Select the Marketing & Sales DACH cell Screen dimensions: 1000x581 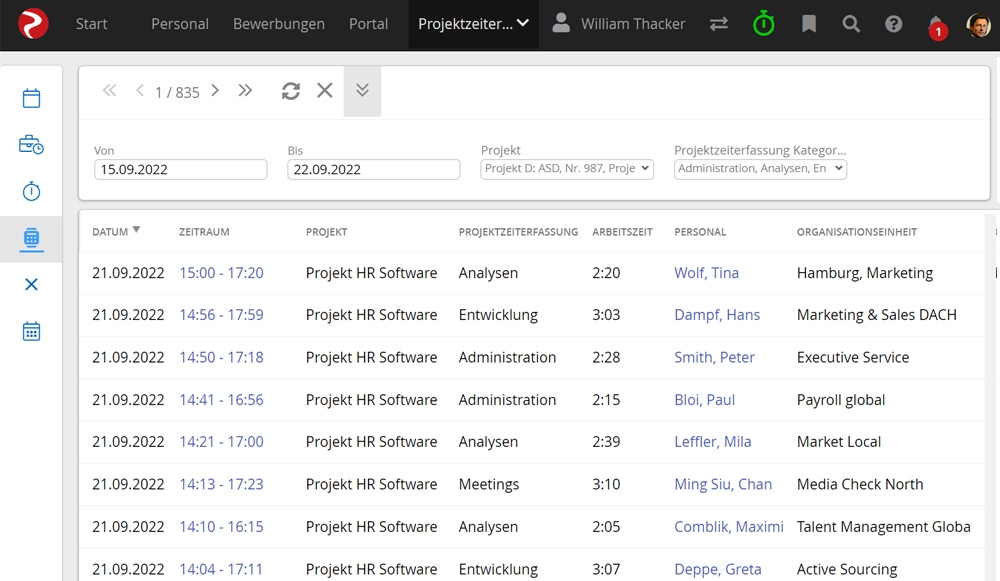click(877, 315)
